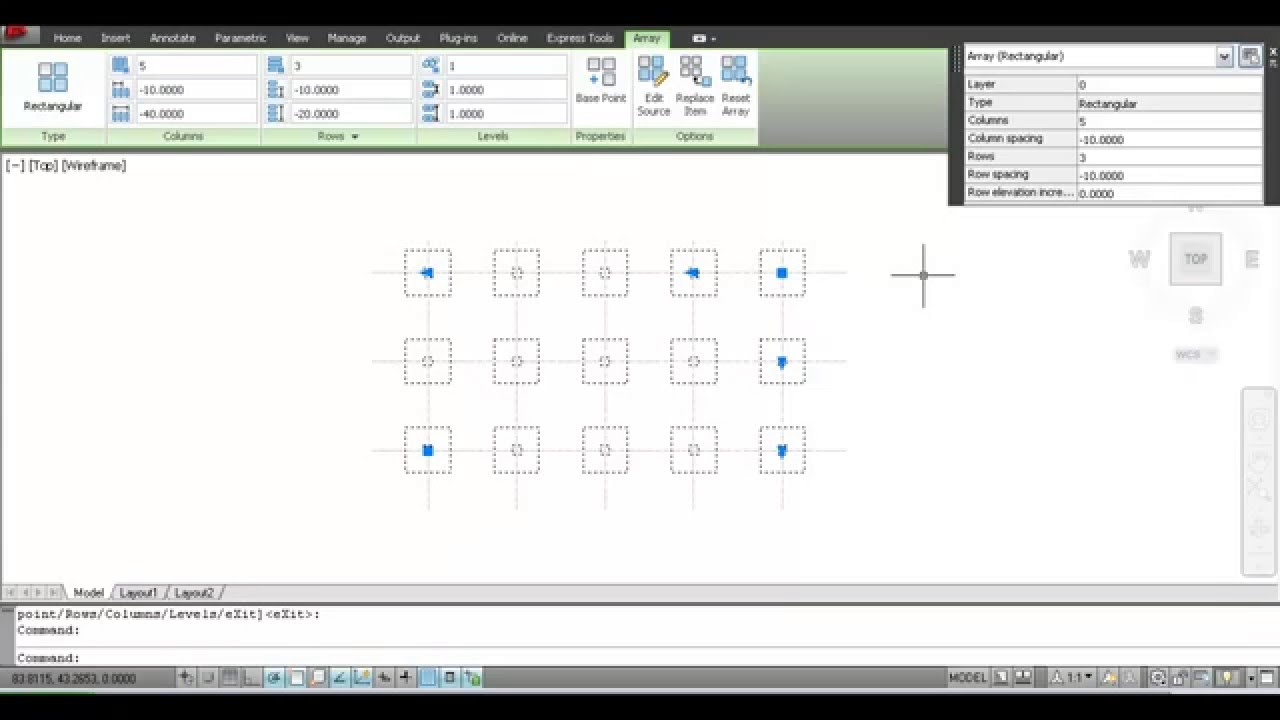The width and height of the screenshot is (1280, 720).
Task: Open the [Wireframe] visual style control
Action: pos(94,166)
